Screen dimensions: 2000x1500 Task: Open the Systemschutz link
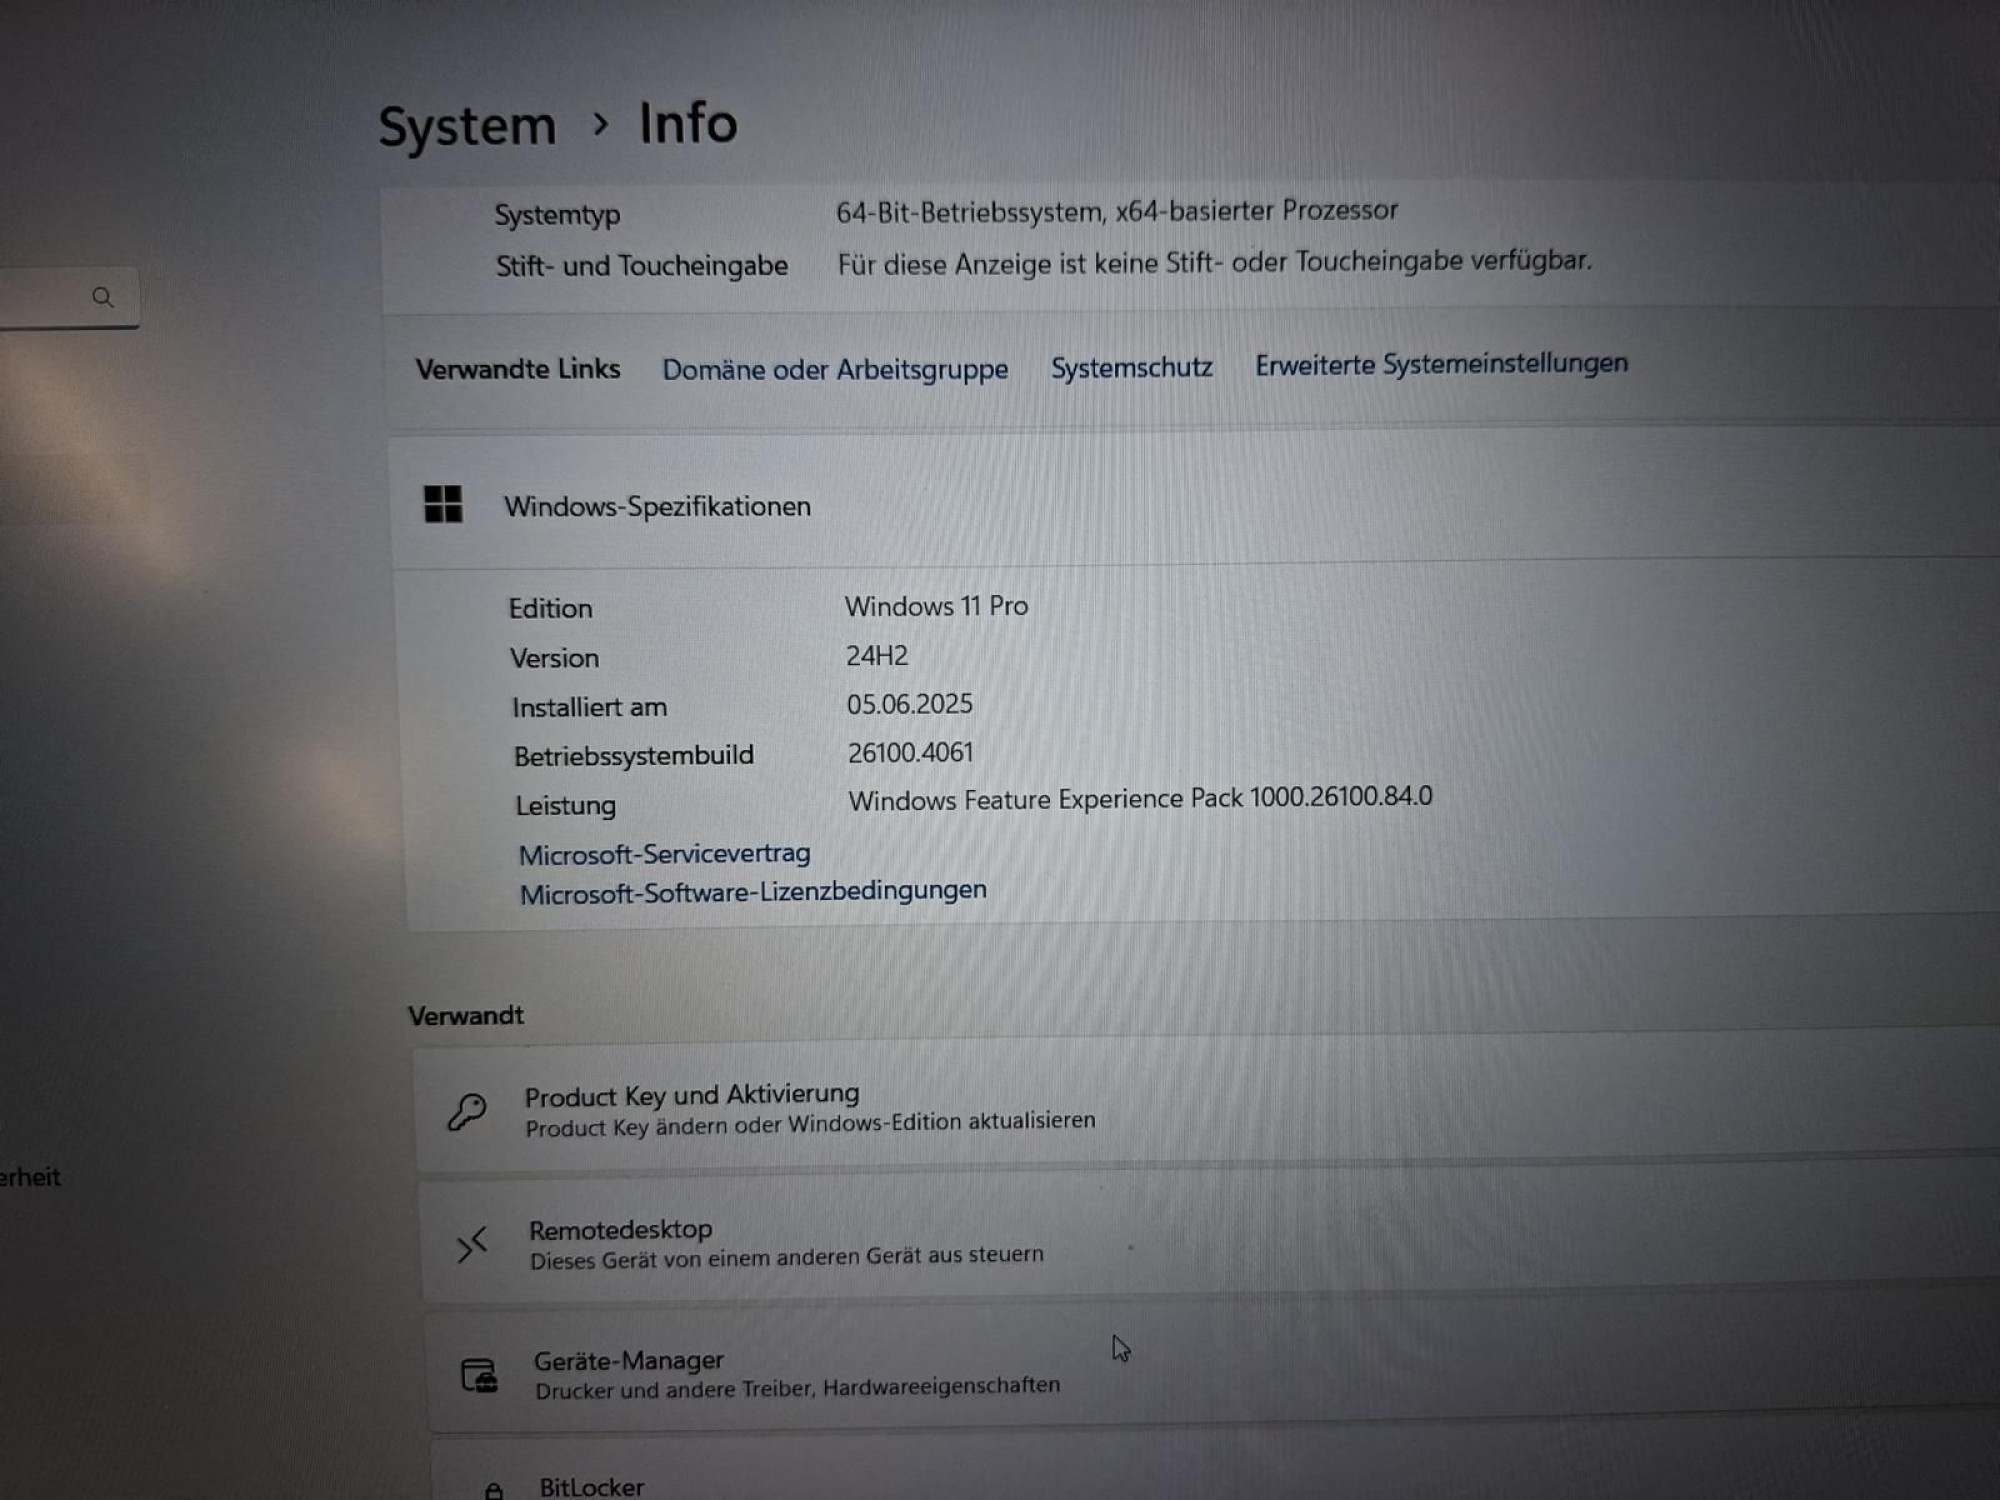click(x=1131, y=368)
